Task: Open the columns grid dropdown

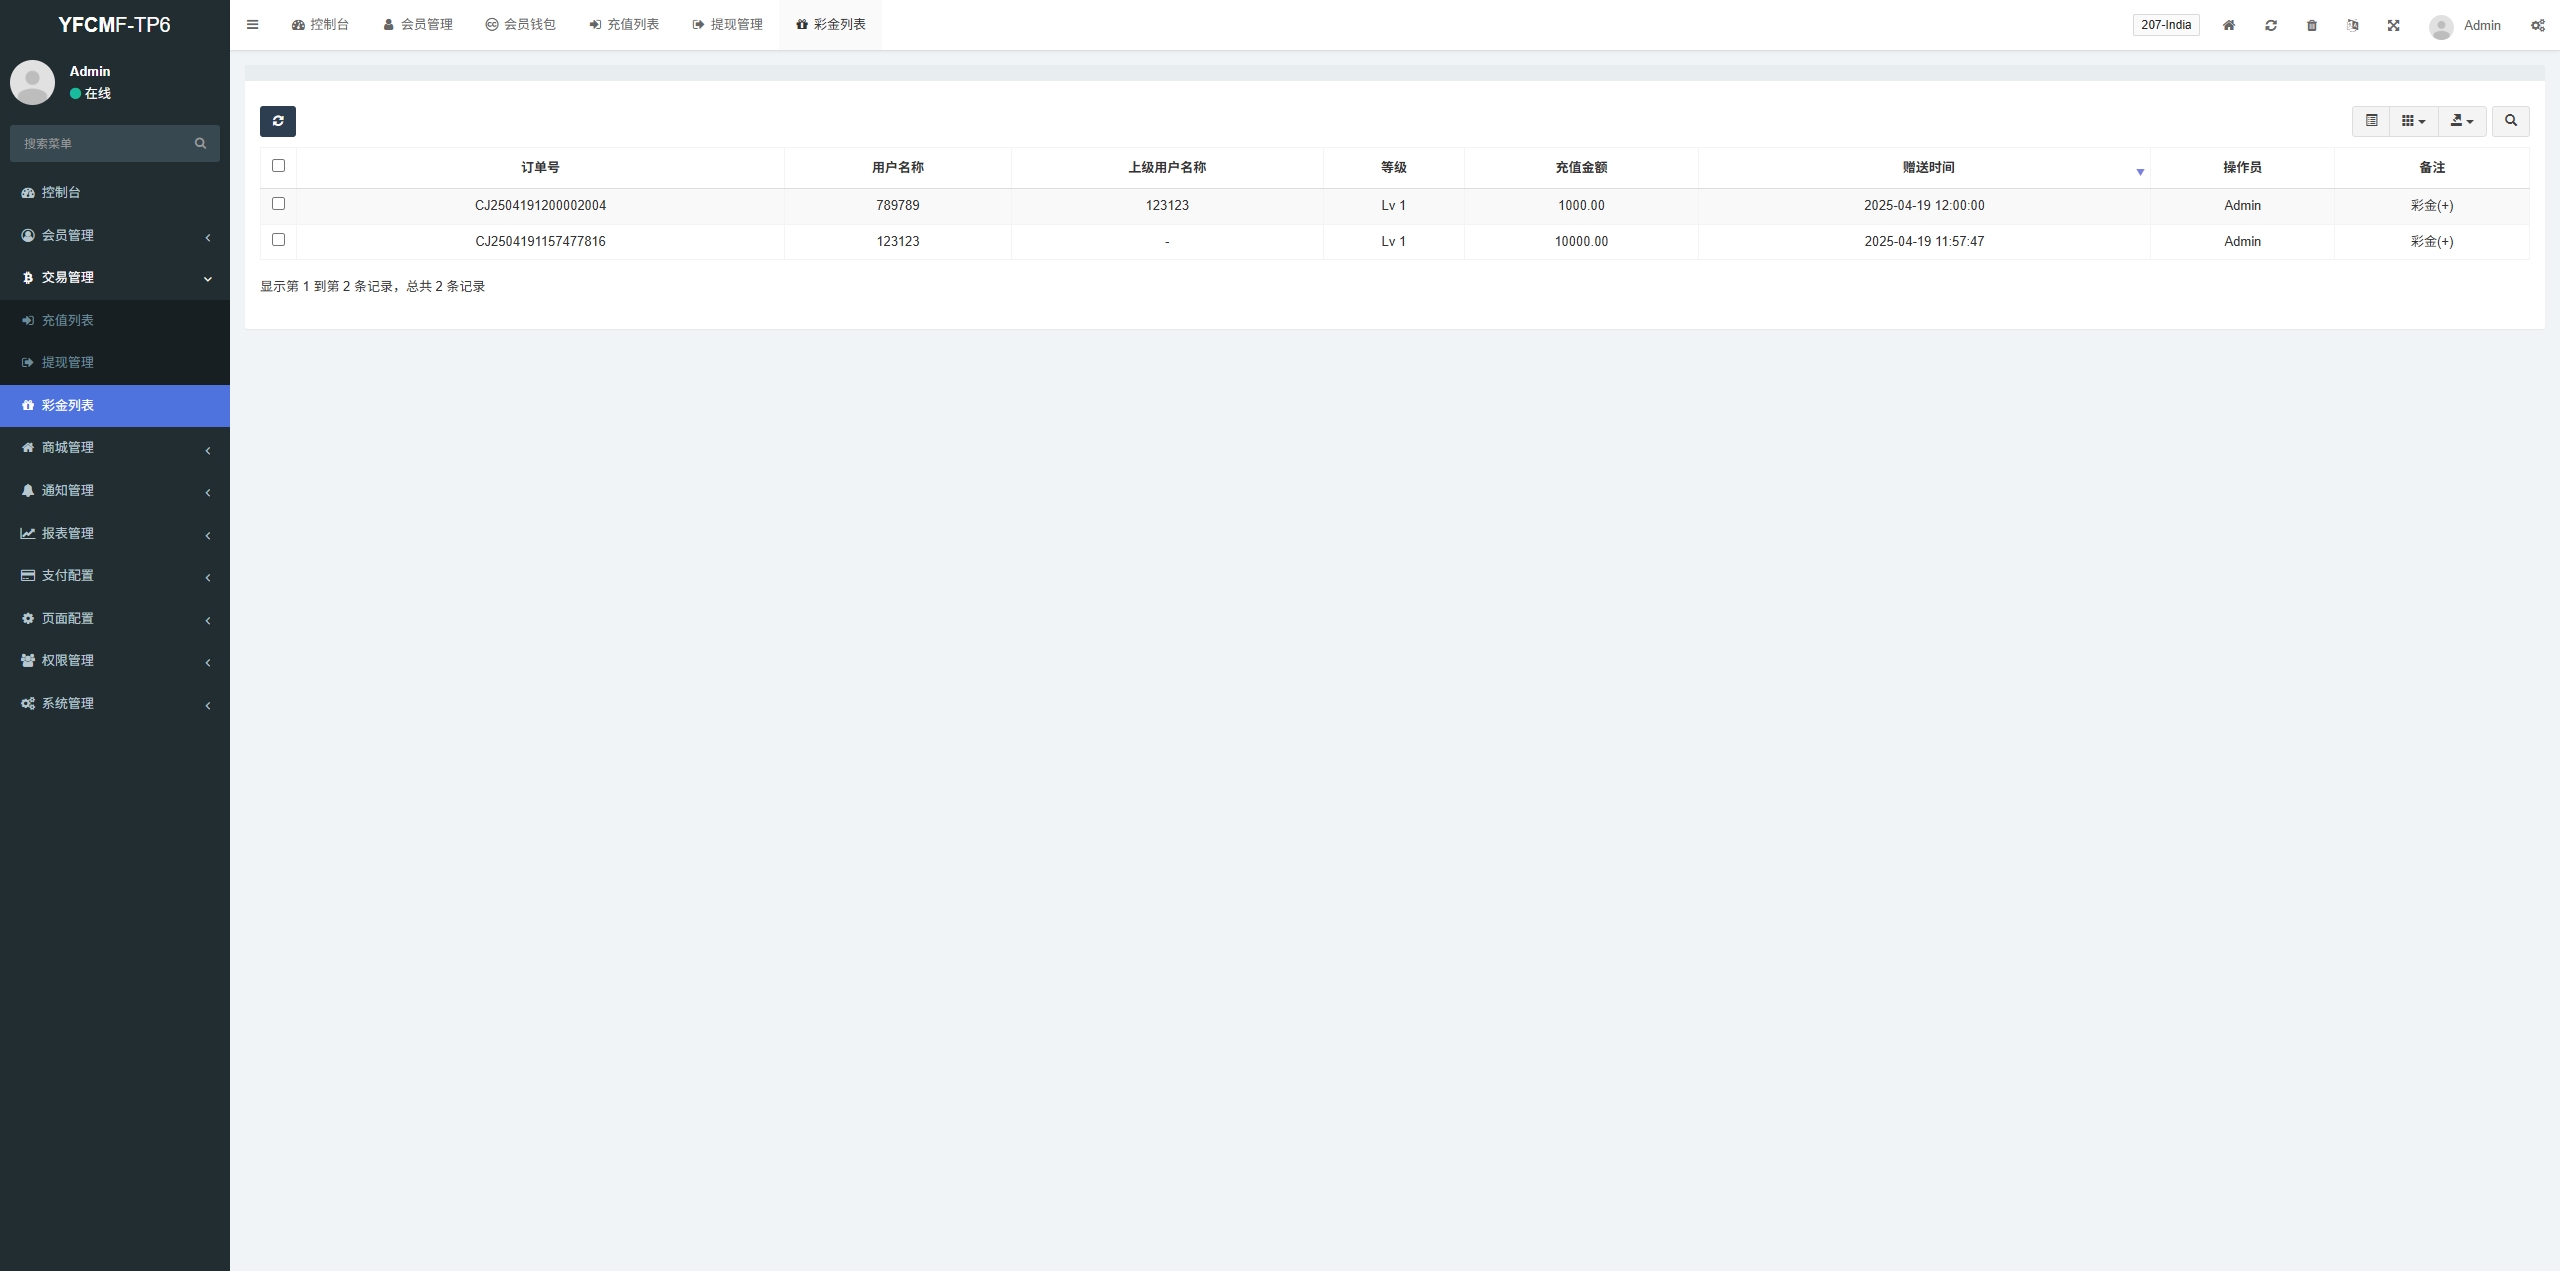Action: tap(2413, 121)
